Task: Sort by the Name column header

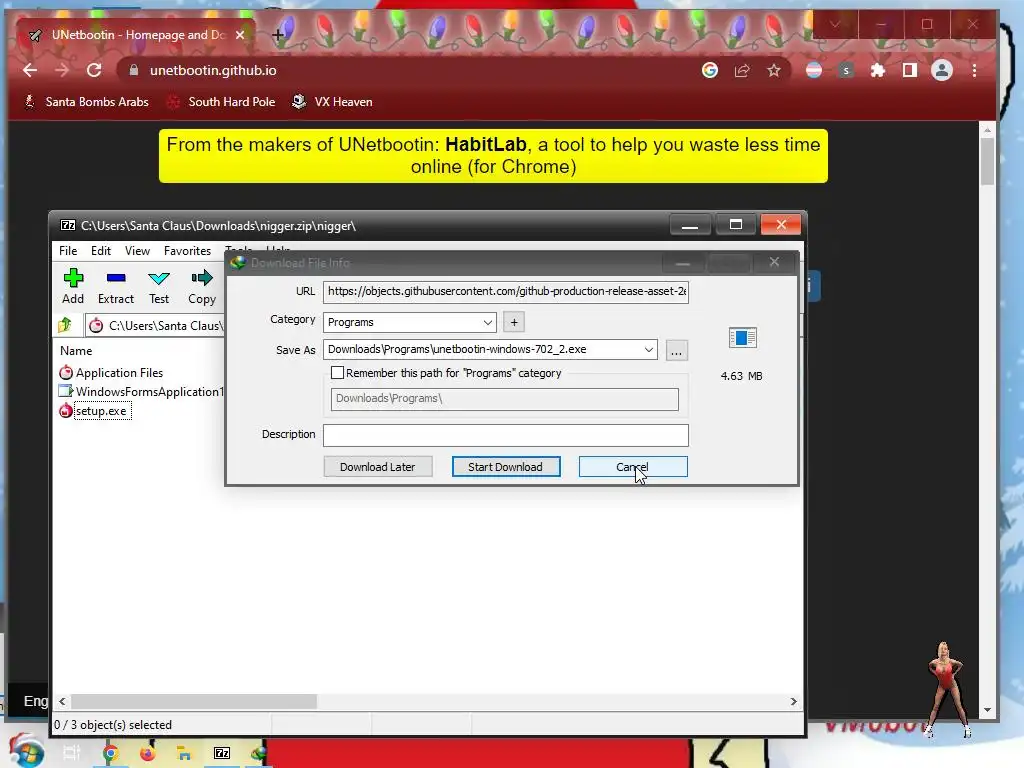Action: coord(76,351)
